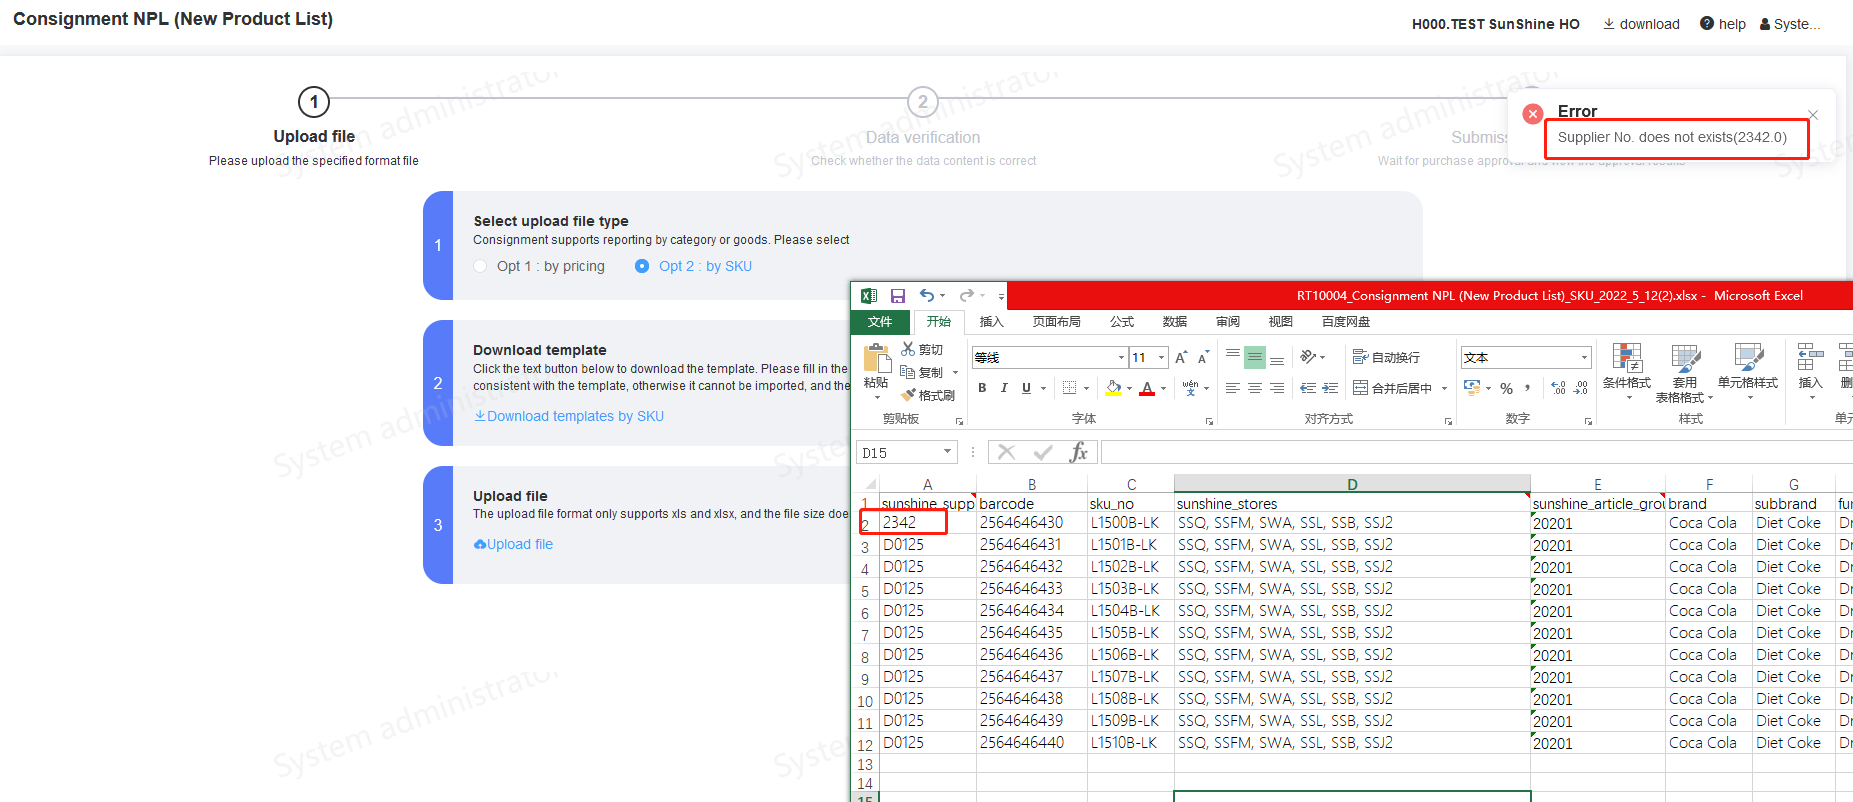
Task: Open the Name Box dropdown showing D15
Action: coord(947,452)
